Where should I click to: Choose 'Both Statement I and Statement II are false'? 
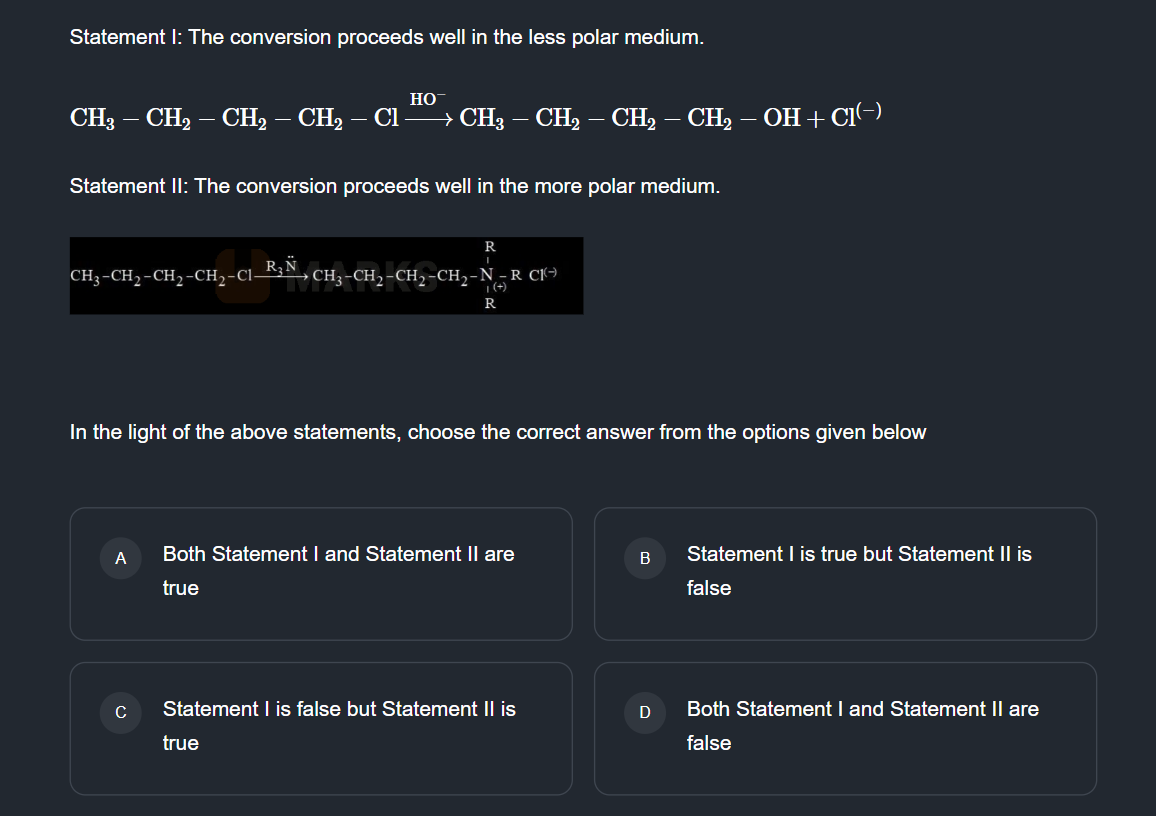[x=862, y=725]
